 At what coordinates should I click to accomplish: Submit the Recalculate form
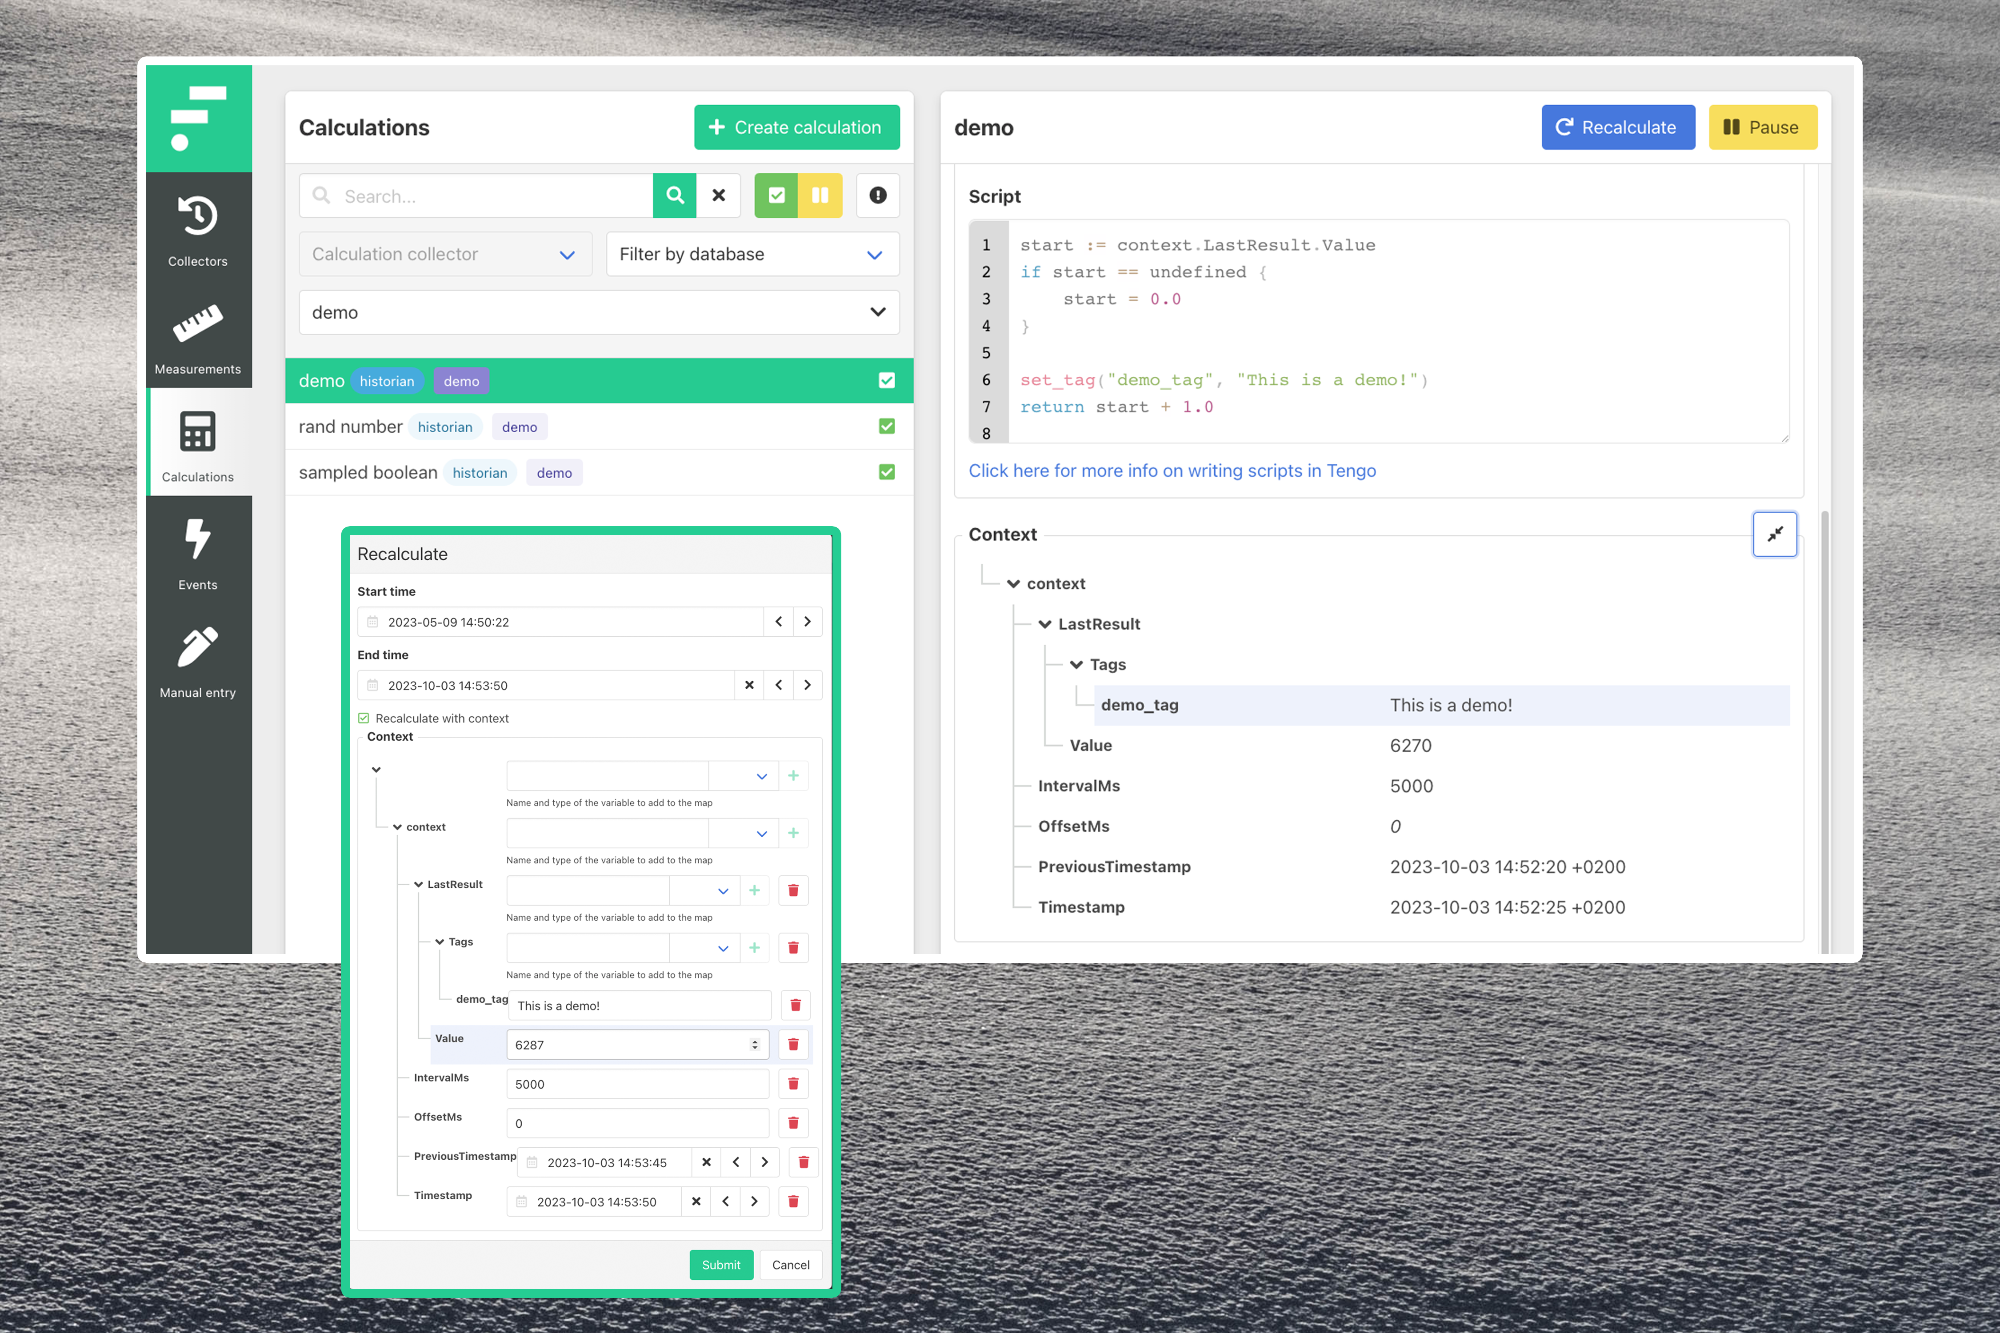point(721,1264)
